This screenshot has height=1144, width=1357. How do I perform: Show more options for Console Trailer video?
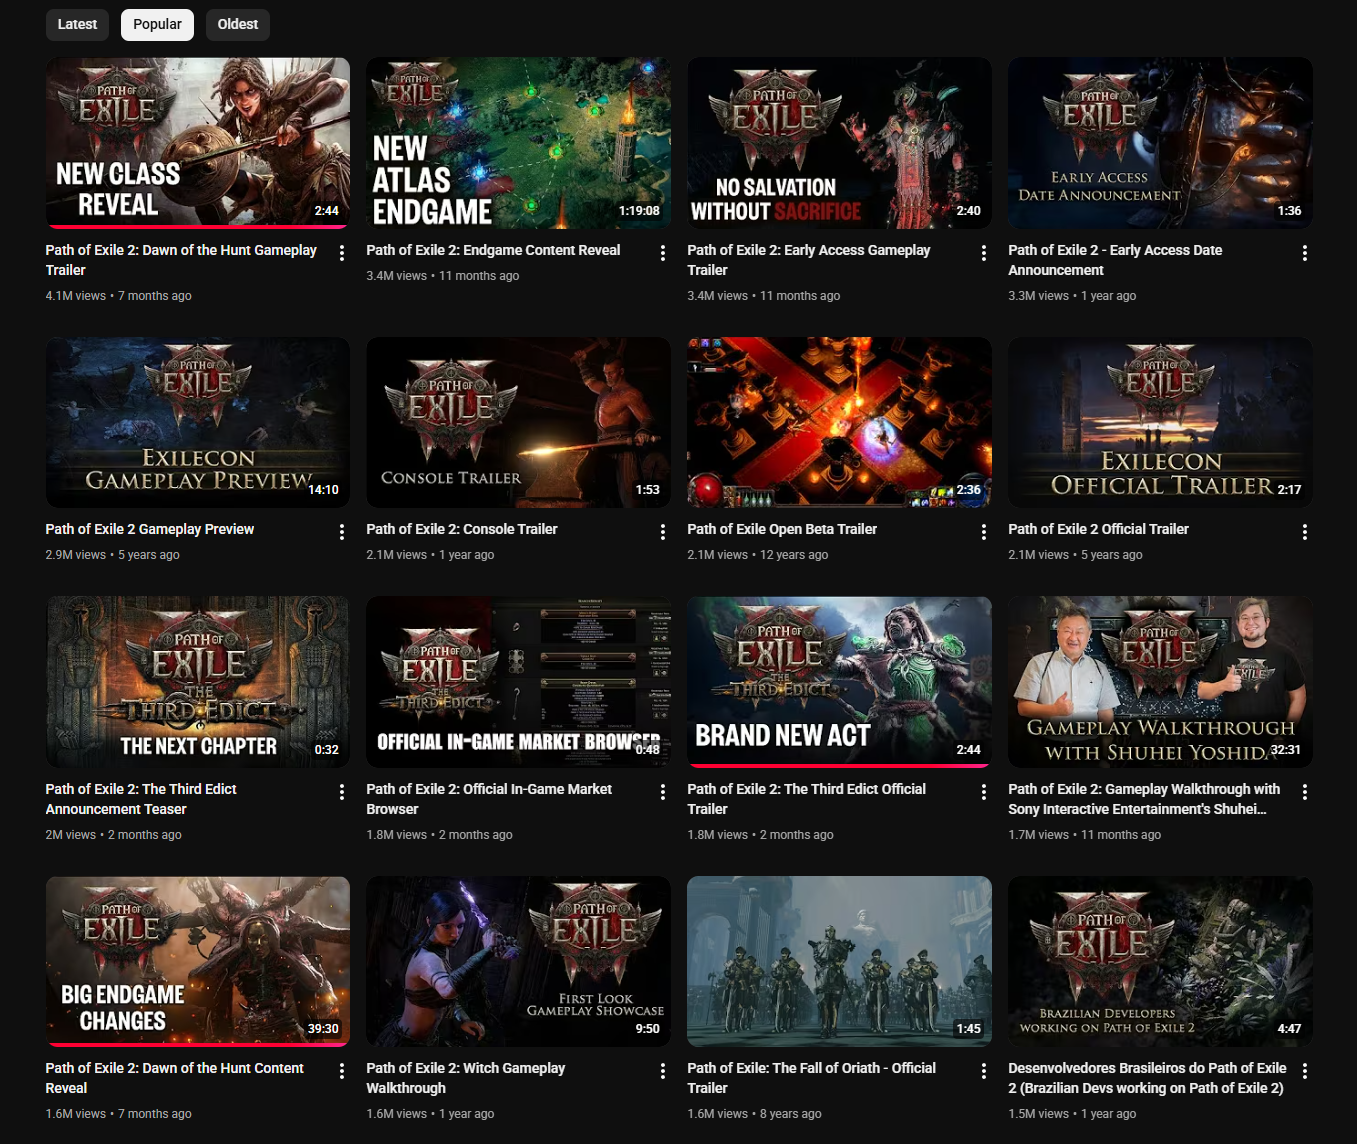click(663, 532)
